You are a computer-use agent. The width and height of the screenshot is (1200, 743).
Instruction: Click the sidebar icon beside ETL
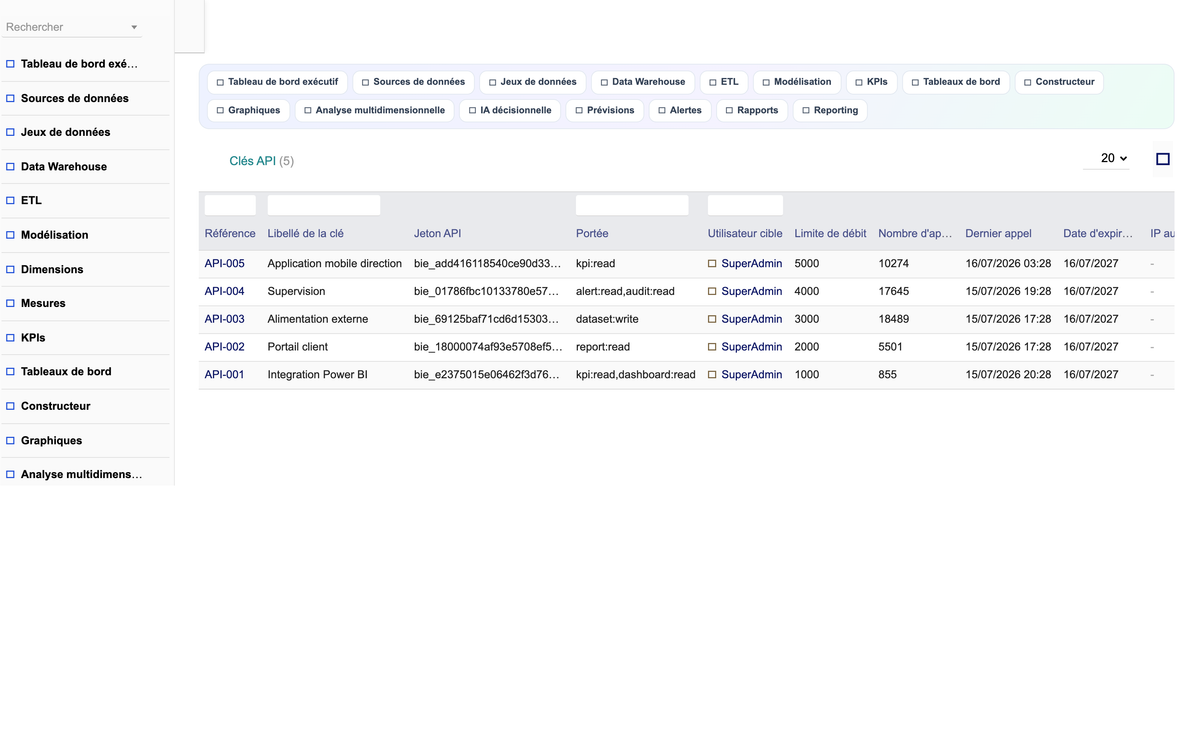[10, 200]
